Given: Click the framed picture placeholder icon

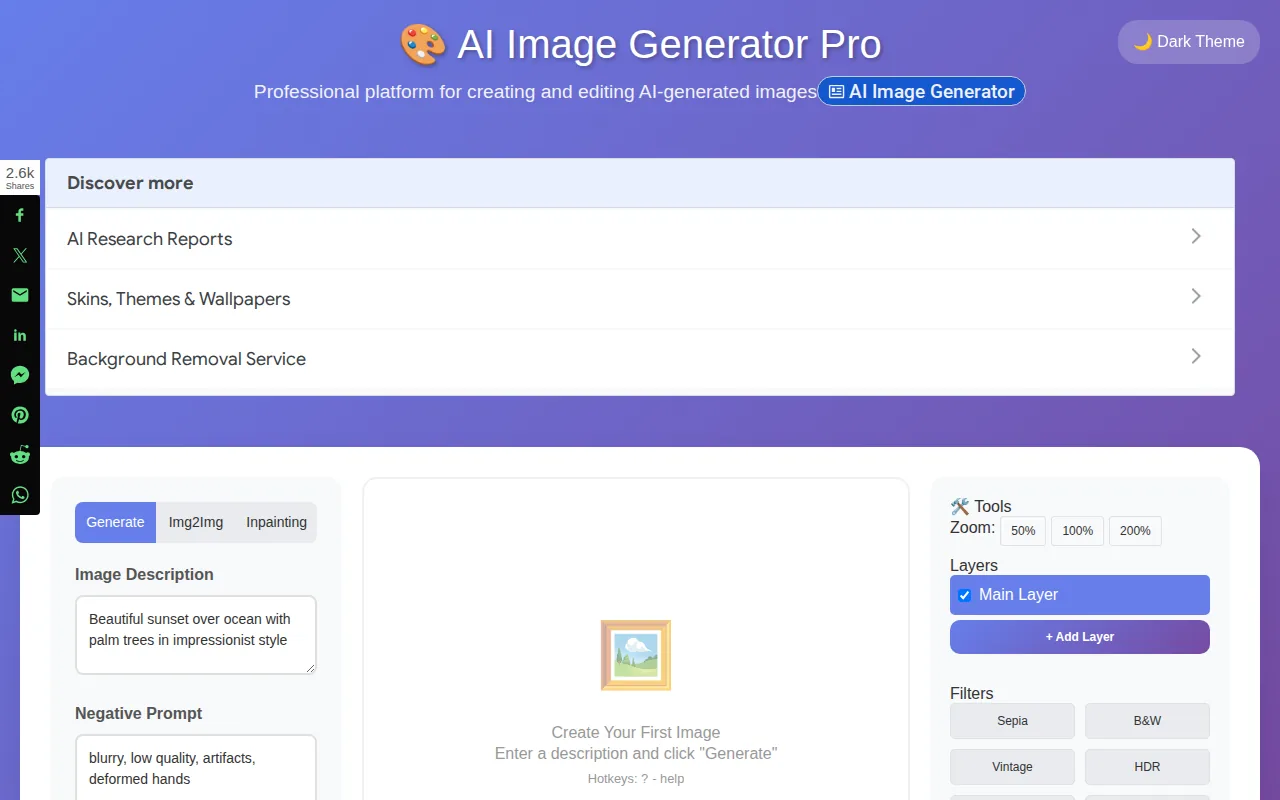Looking at the screenshot, I should 636,655.
